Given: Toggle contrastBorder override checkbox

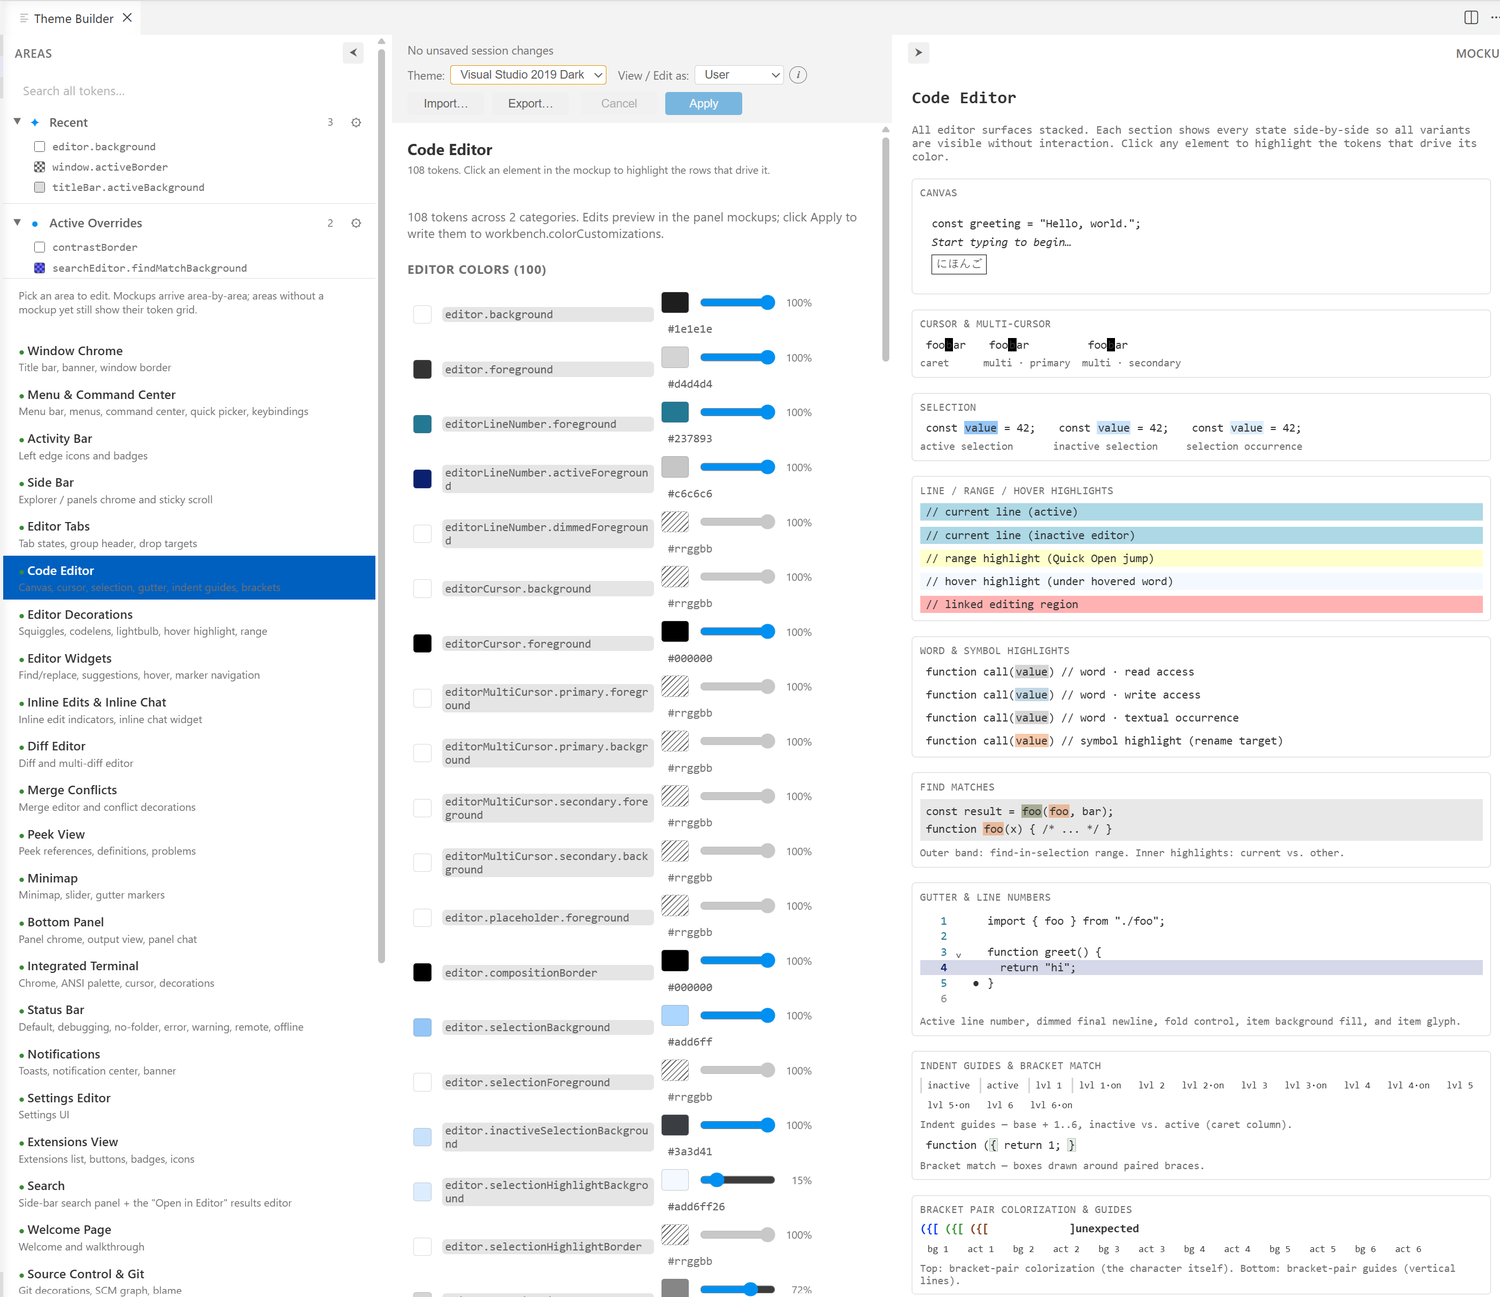Looking at the screenshot, I should pos(40,247).
